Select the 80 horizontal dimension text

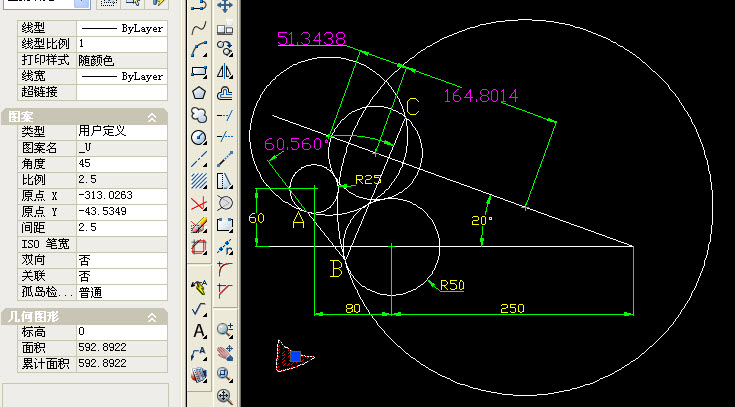click(352, 308)
